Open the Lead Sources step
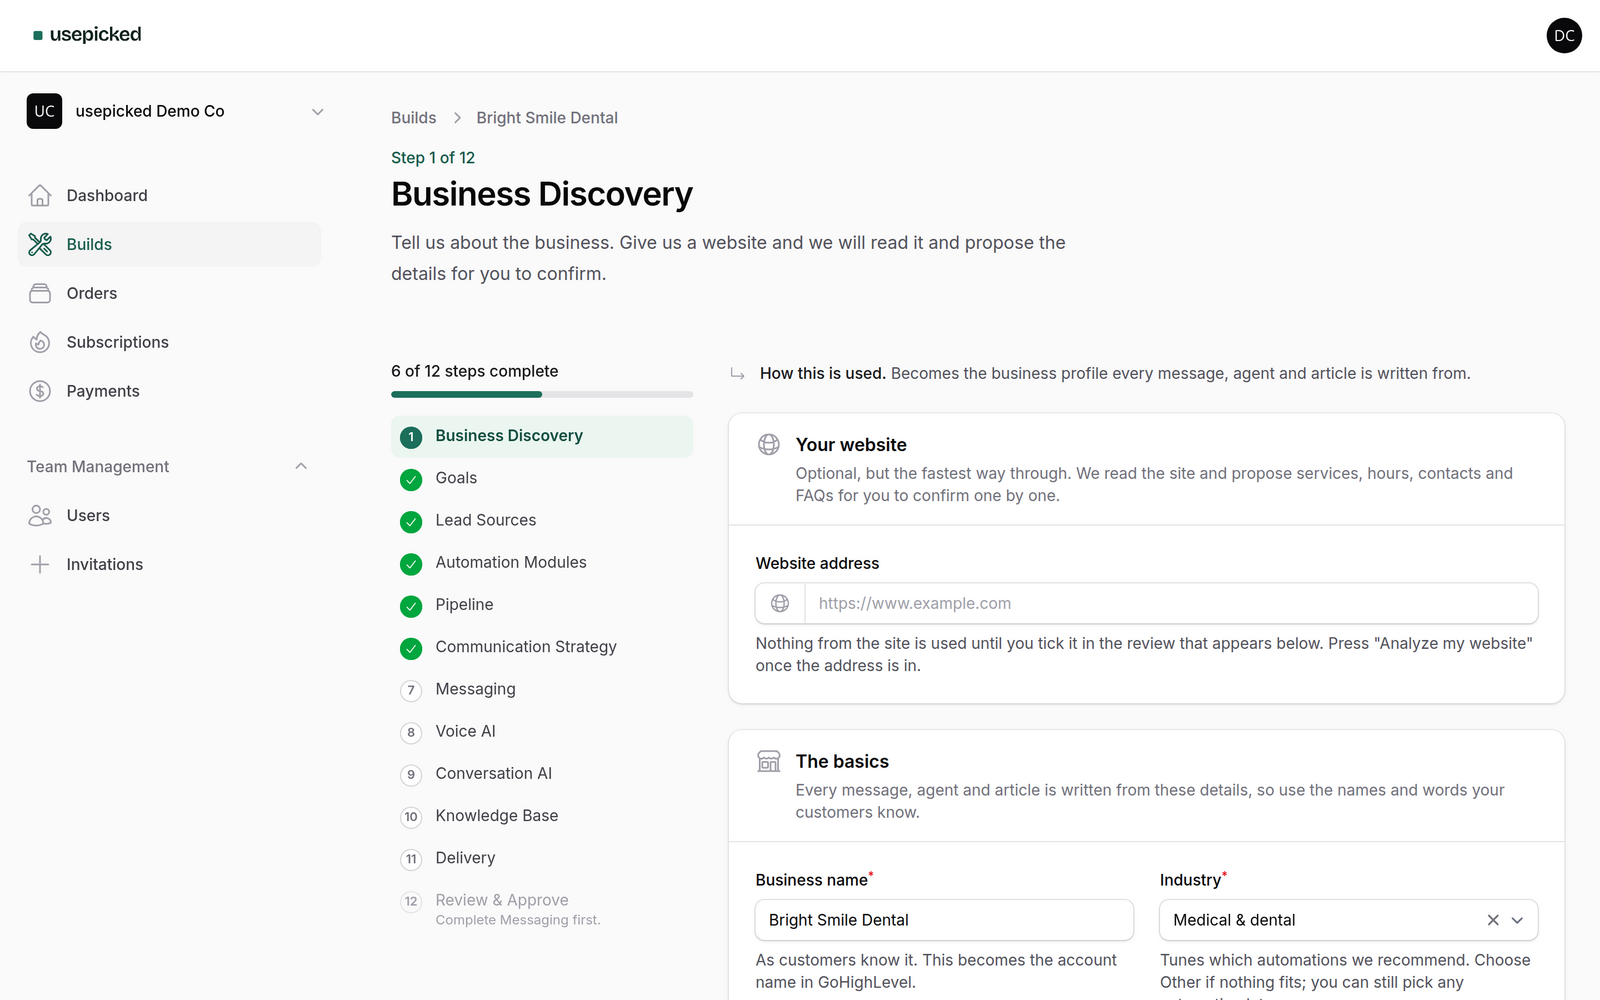The image size is (1600, 1000). (542, 520)
